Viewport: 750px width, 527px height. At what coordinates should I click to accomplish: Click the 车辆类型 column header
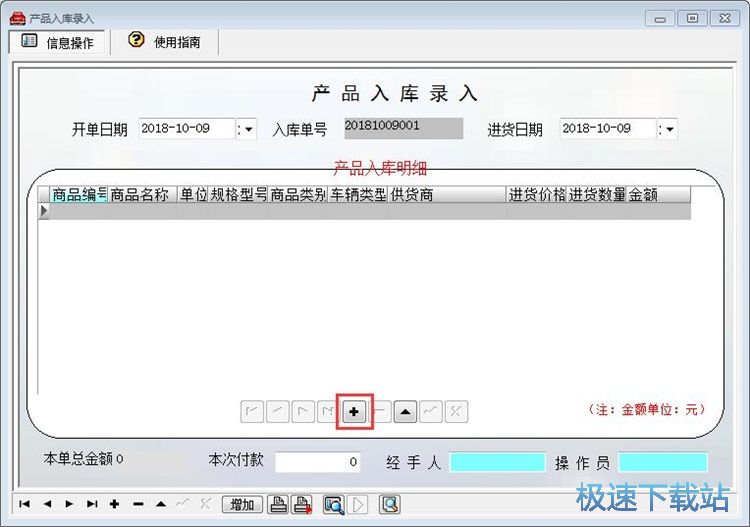358,195
